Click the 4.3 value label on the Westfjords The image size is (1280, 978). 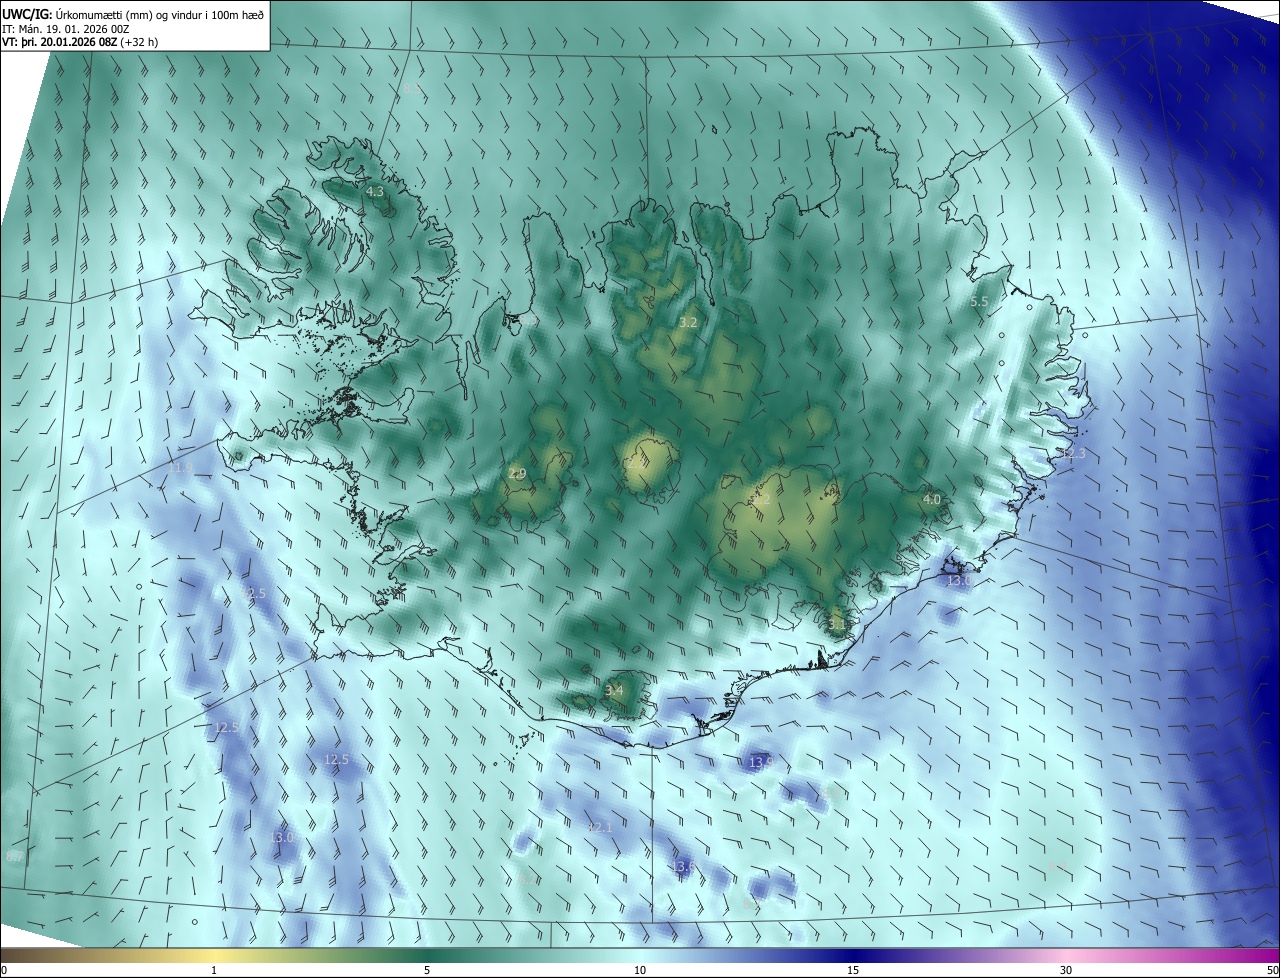pyautogui.click(x=375, y=191)
